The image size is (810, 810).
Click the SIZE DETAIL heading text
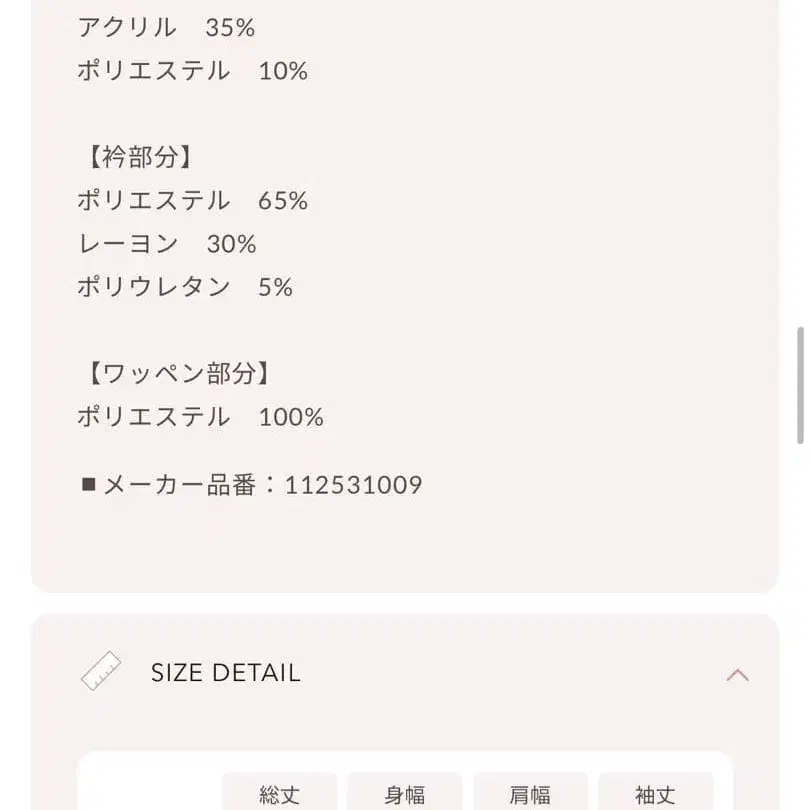point(225,673)
